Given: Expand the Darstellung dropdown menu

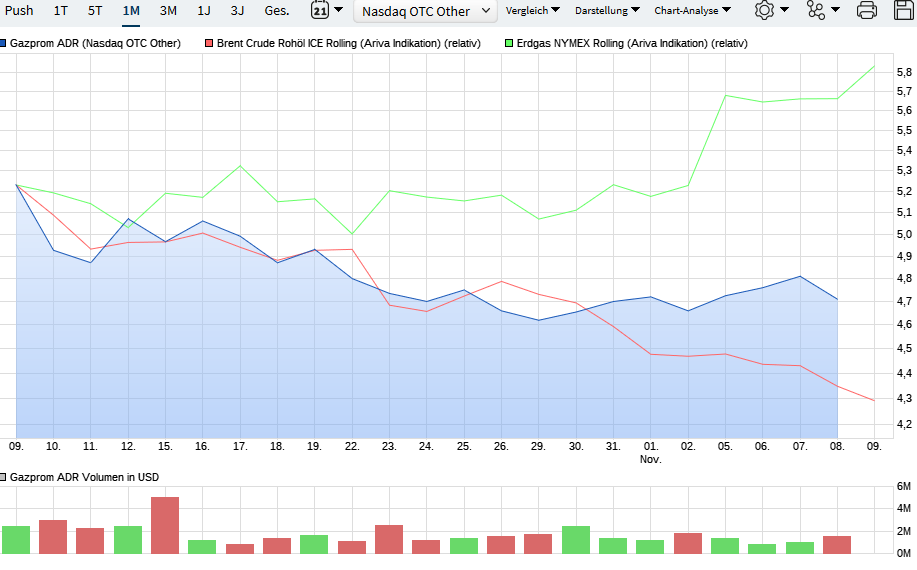Looking at the screenshot, I should (607, 11).
